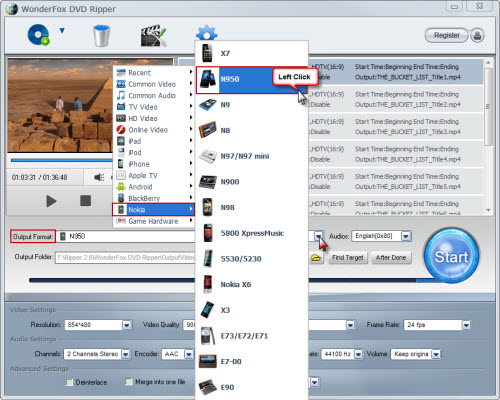500x400 pixels.
Task: Click the Output Format N950 field
Action: pyautogui.click(x=126, y=236)
